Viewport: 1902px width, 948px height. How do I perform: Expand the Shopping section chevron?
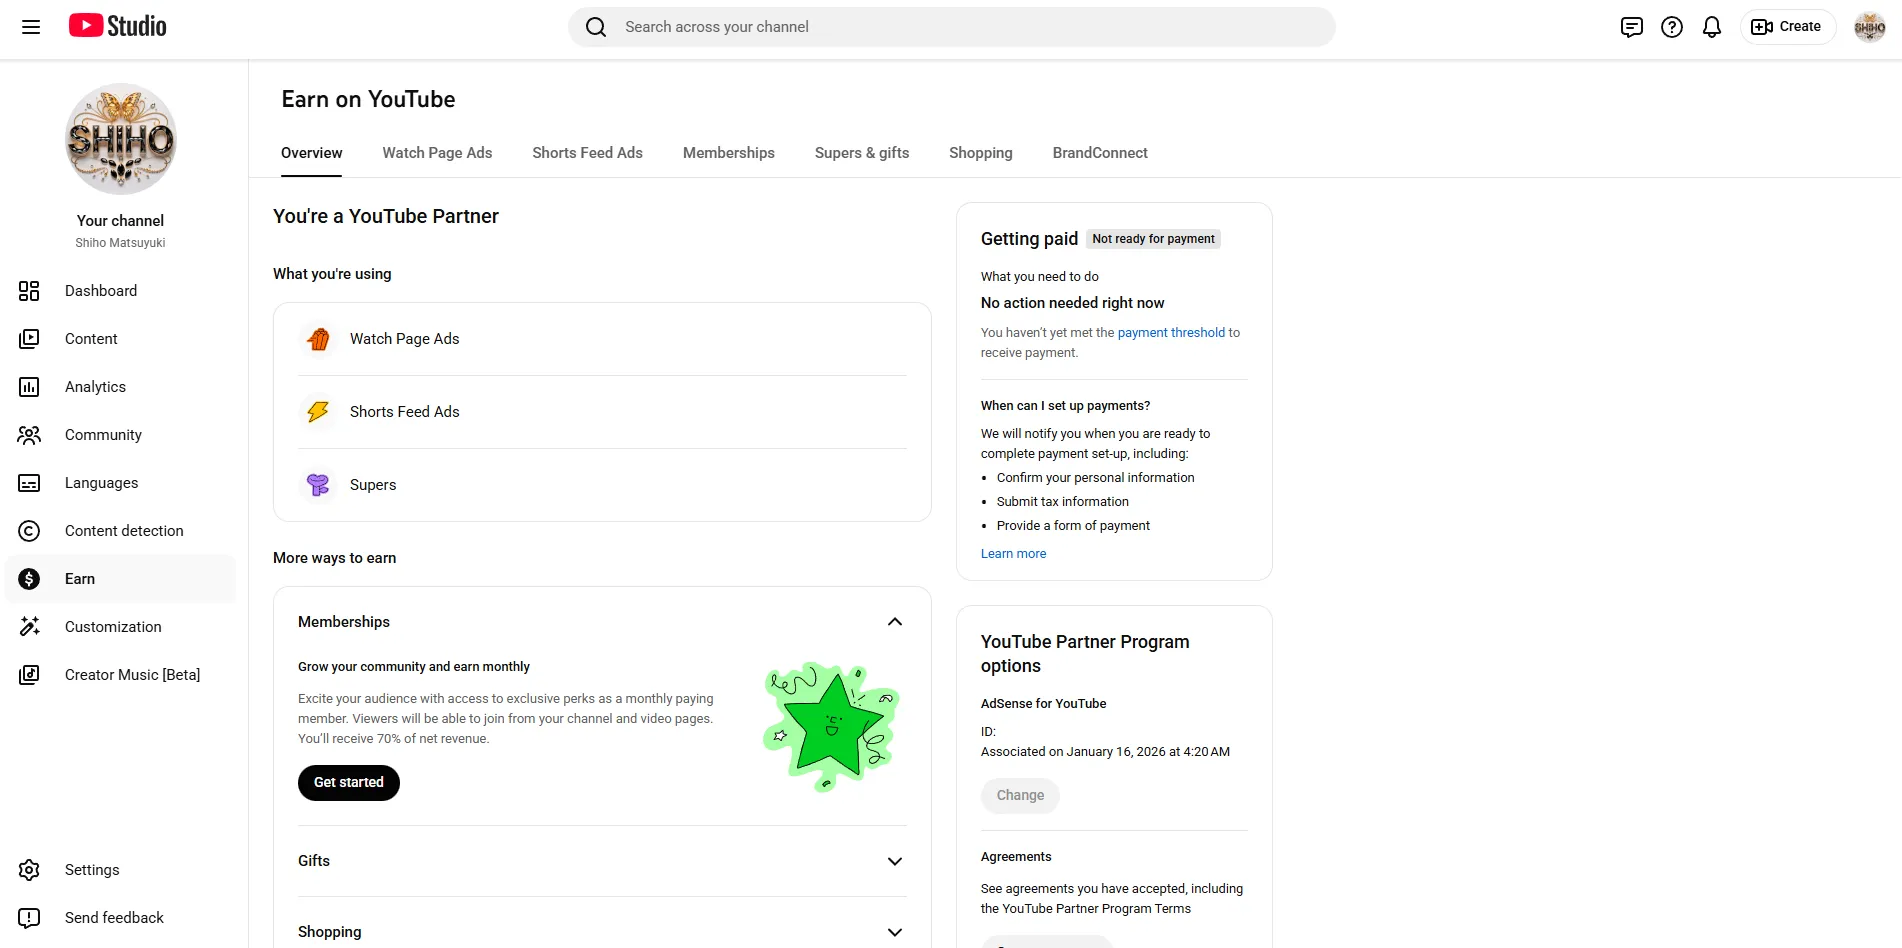click(x=895, y=932)
